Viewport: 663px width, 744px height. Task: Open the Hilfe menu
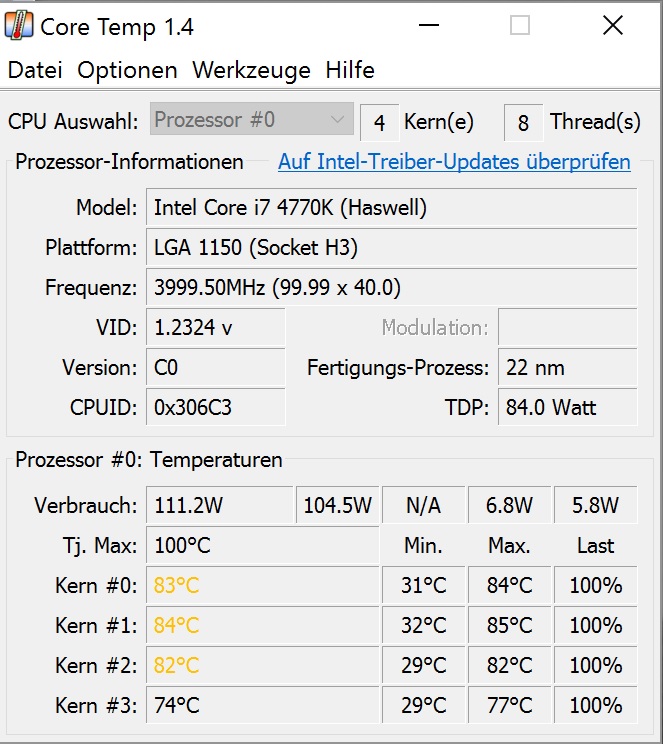click(x=350, y=70)
